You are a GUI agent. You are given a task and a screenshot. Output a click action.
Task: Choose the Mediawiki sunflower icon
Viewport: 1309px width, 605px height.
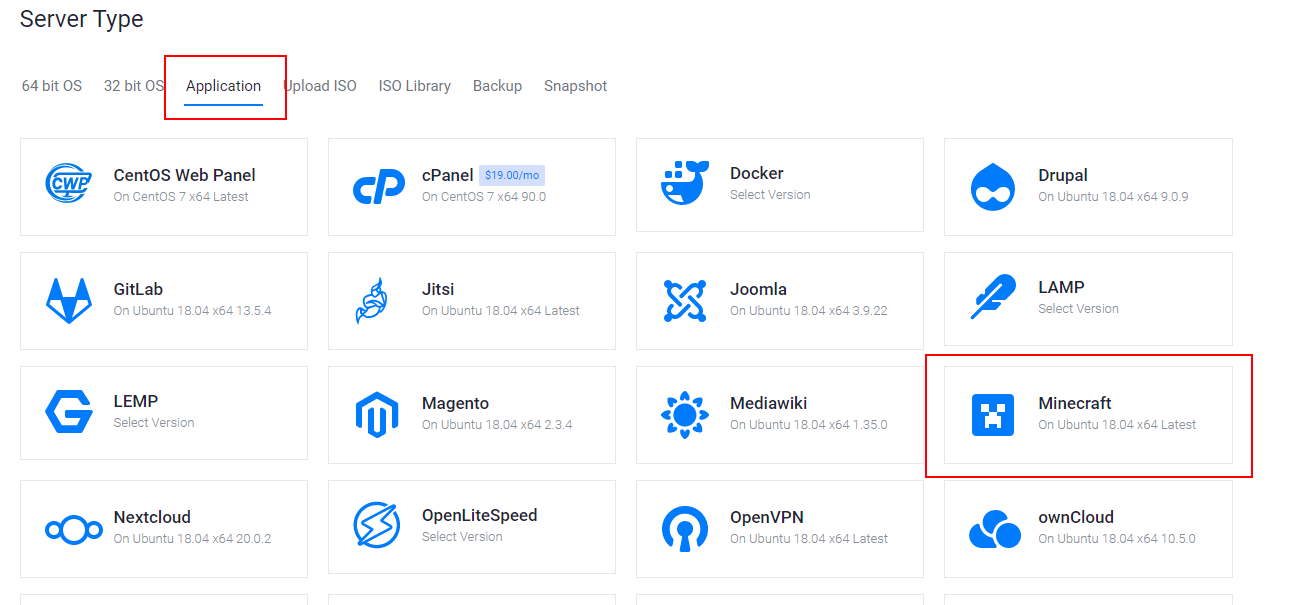pyautogui.click(x=685, y=414)
